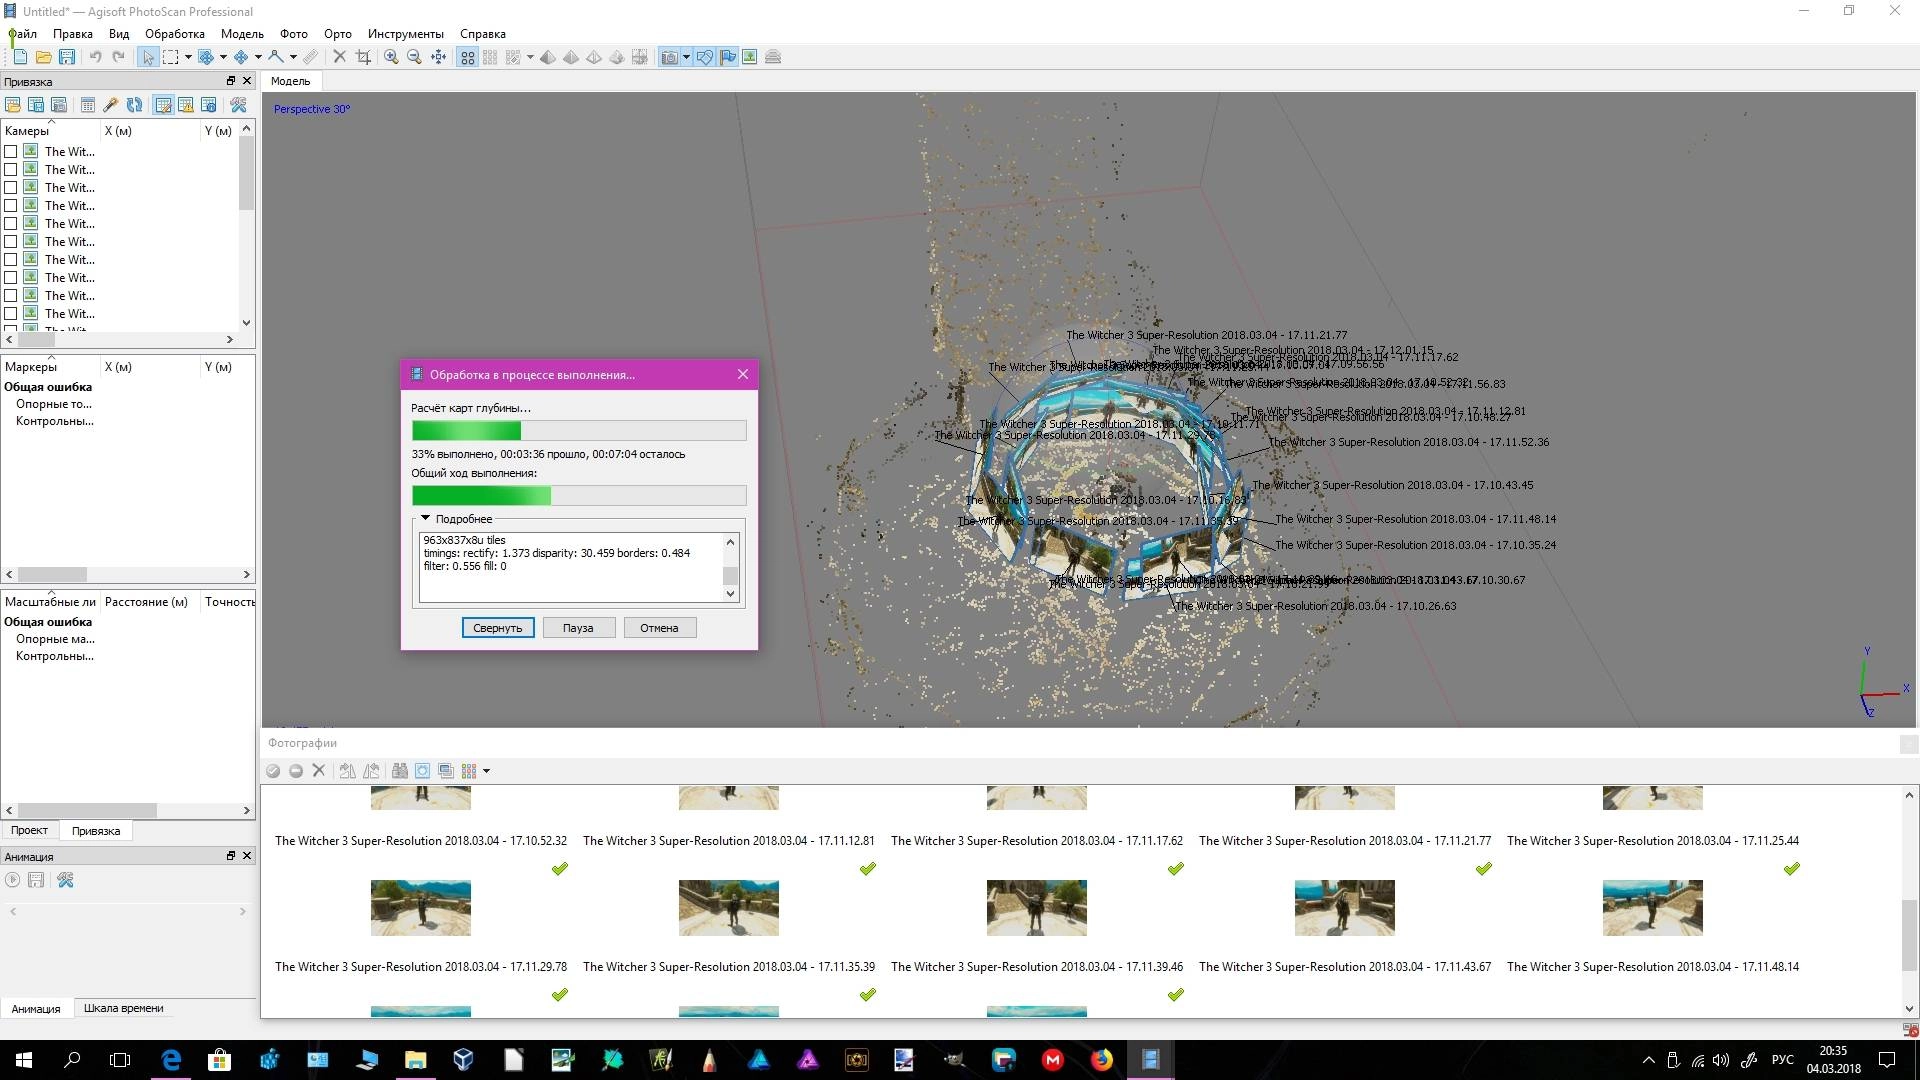
Task: Close the Привязка panel
Action: (x=247, y=81)
